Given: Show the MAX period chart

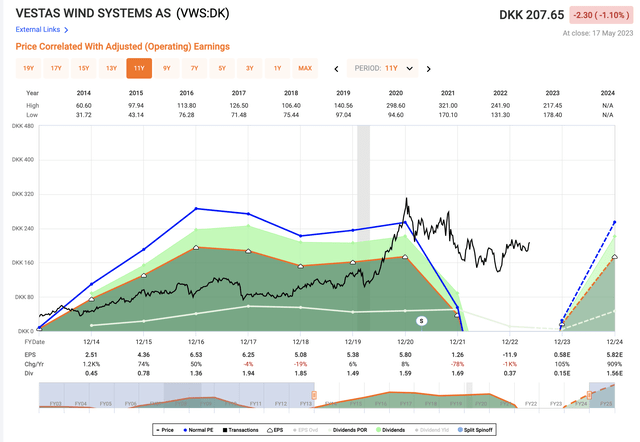Looking at the screenshot, I should click(305, 68).
